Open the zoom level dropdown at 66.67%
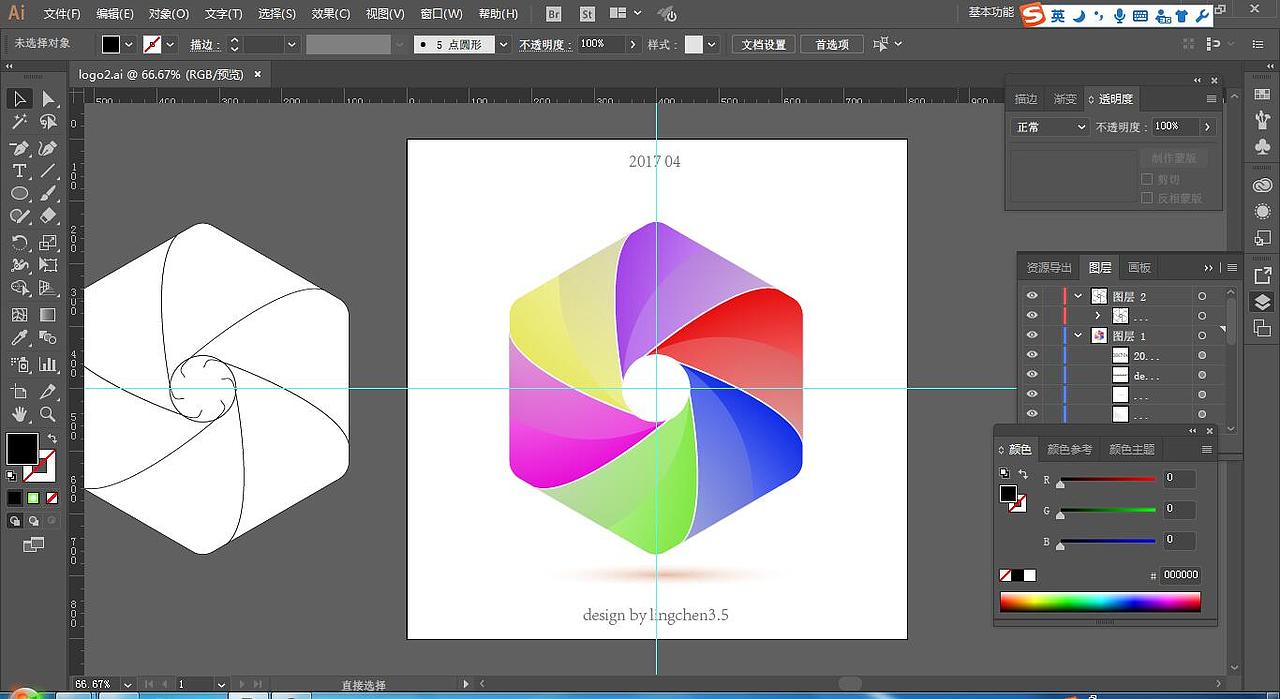The image size is (1280, 699). point(128,685)
